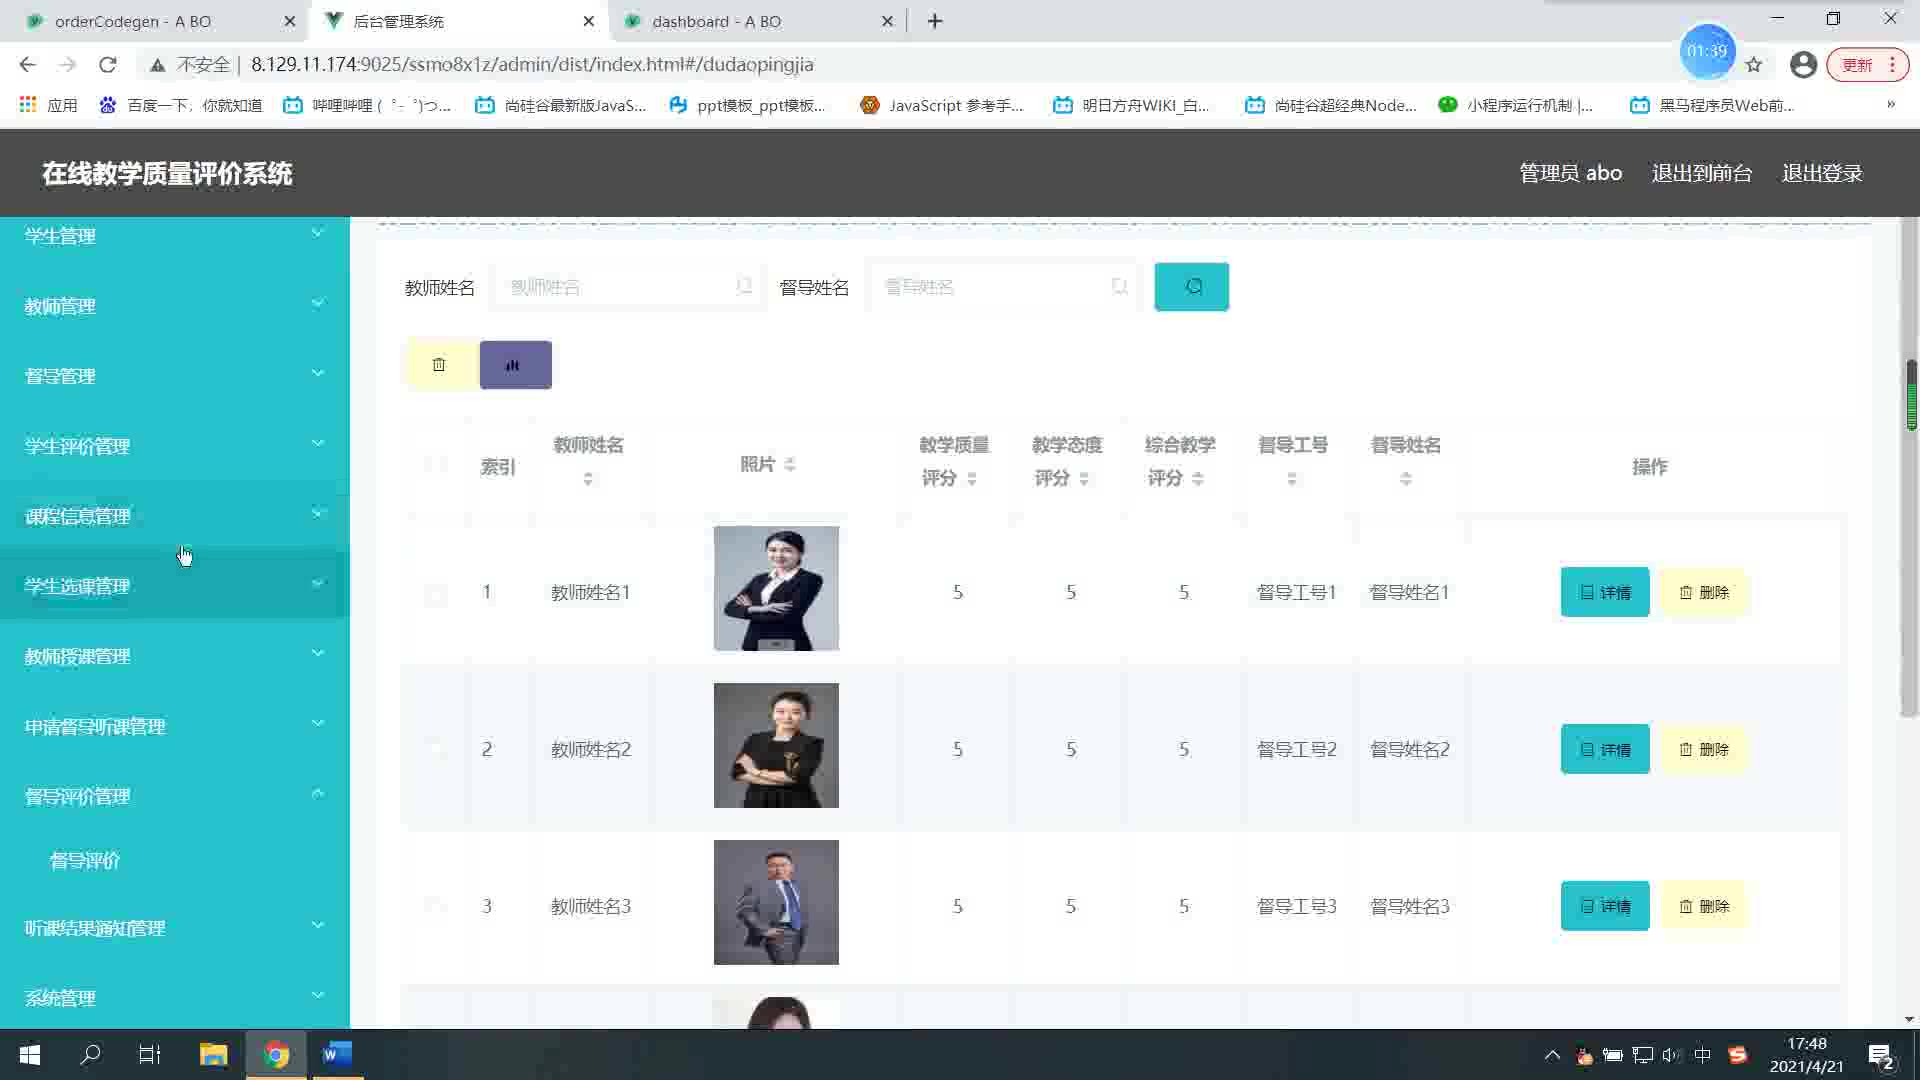Reload the page in the browser

pyautogui.click(x=108, y=65)
